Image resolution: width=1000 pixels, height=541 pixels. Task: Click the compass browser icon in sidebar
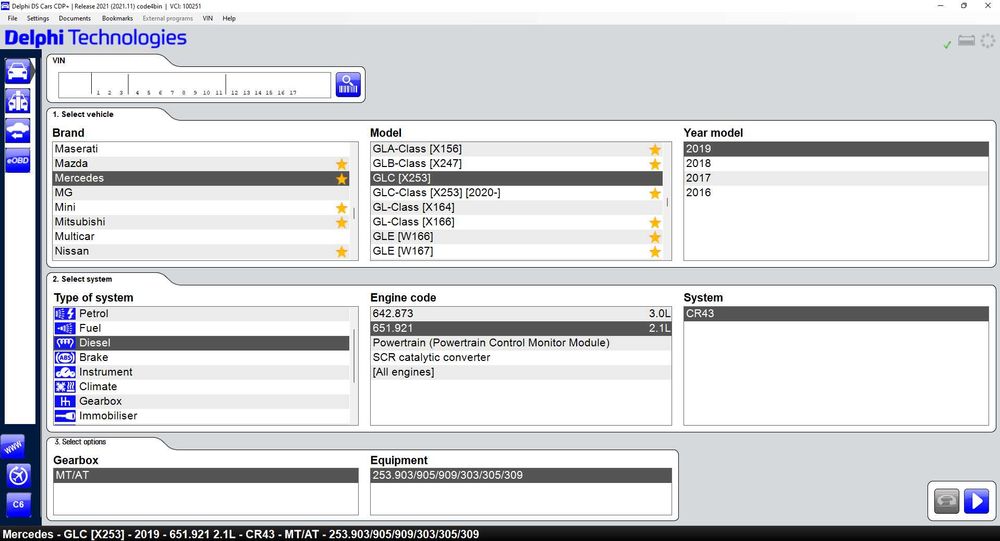coord(18,475)
